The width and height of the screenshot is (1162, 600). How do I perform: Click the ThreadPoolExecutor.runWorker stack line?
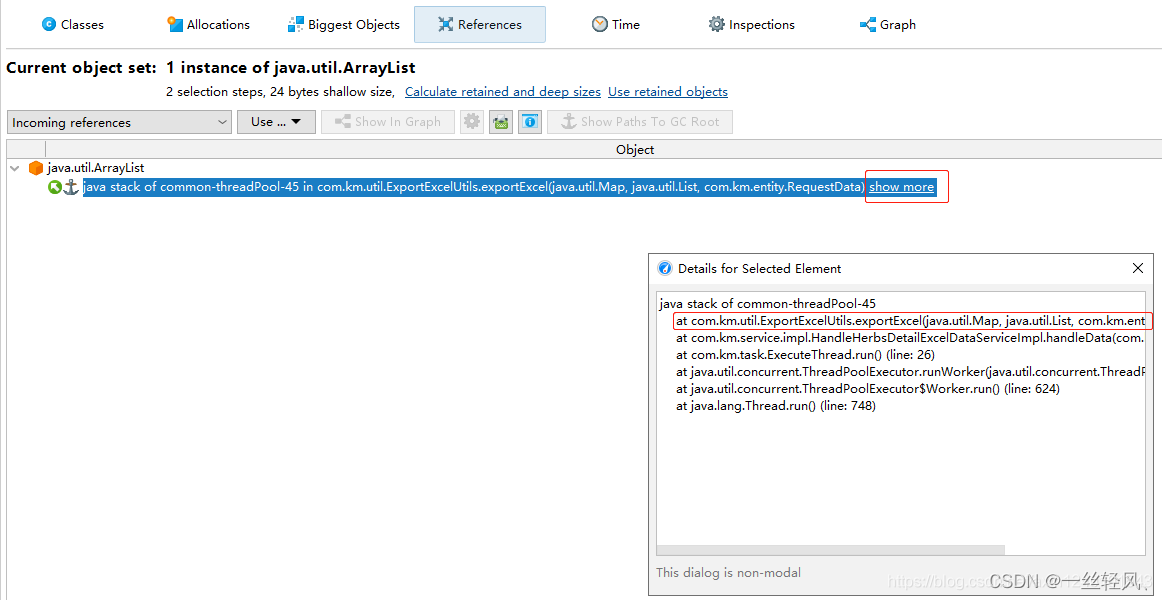click(910, 372)
